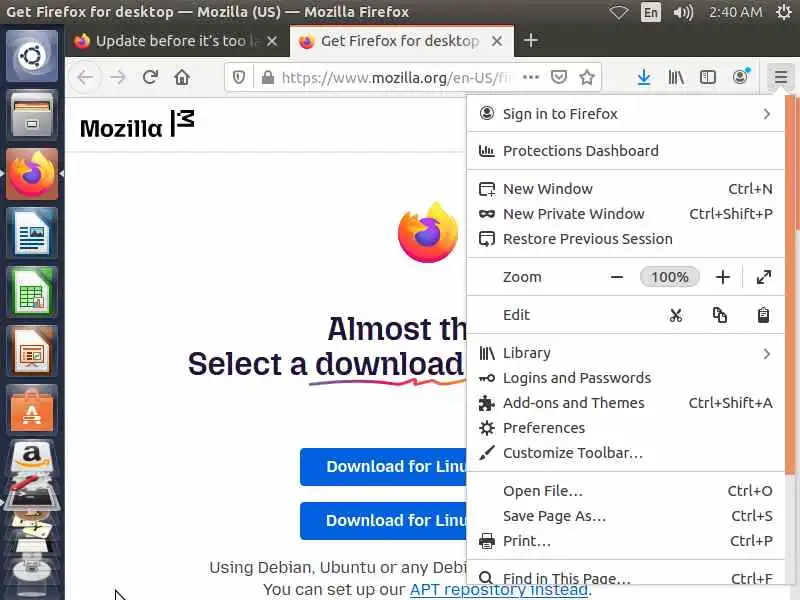800x600 pixels.
Task: Open Amazon launcher icon
Action: 32,457
